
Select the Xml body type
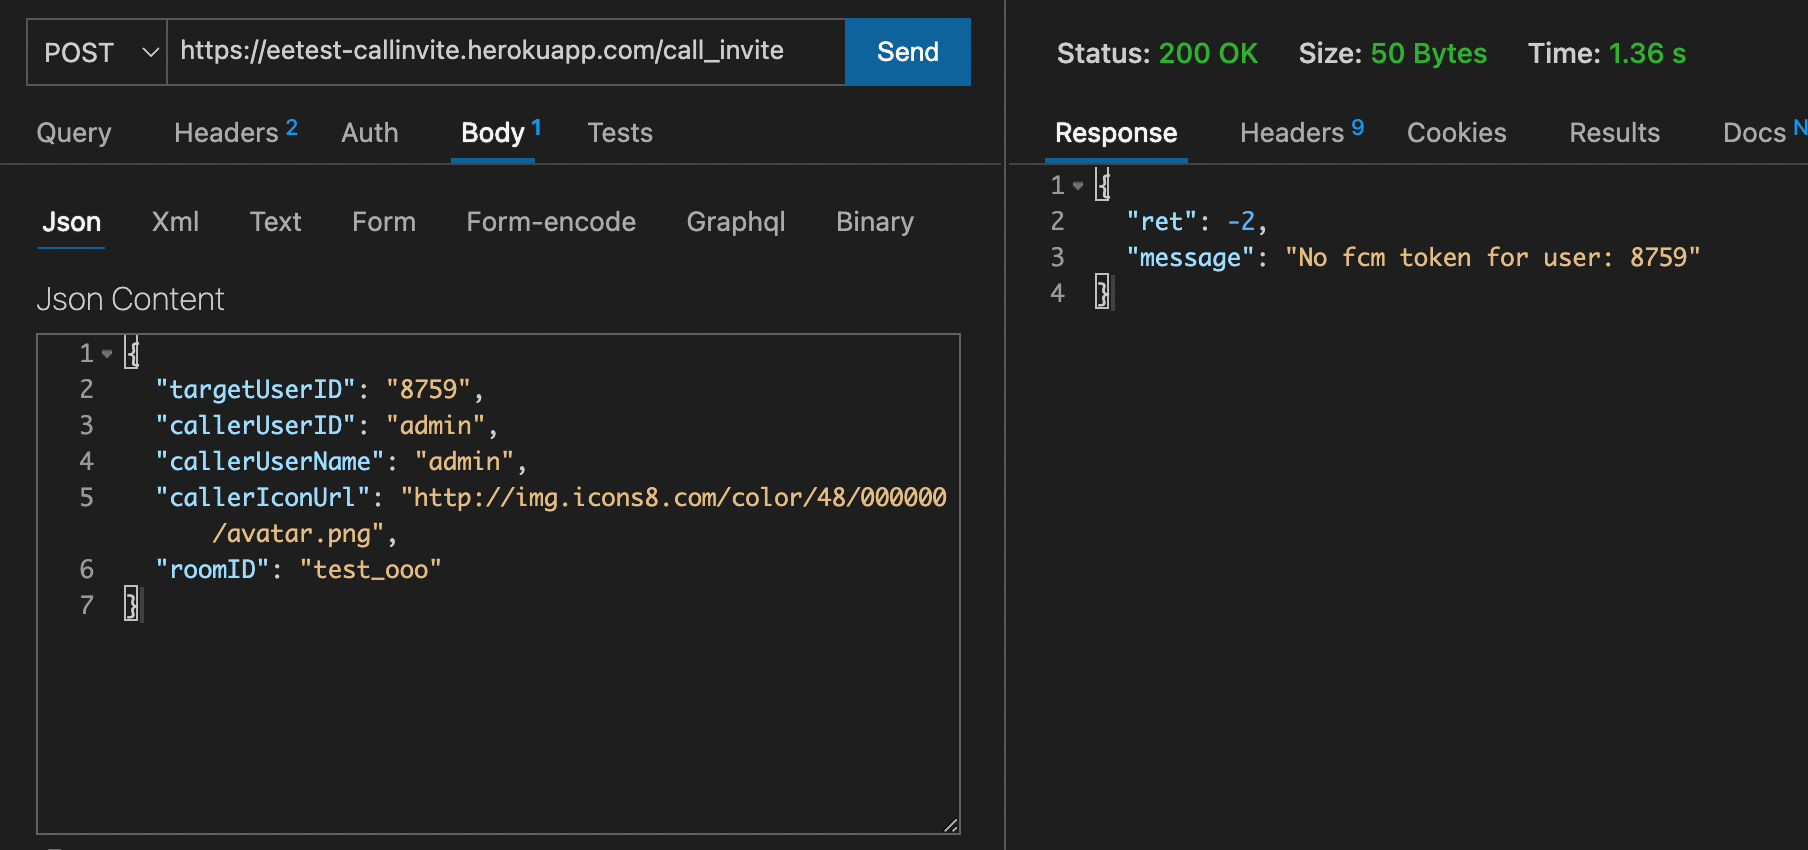(175, 222)
